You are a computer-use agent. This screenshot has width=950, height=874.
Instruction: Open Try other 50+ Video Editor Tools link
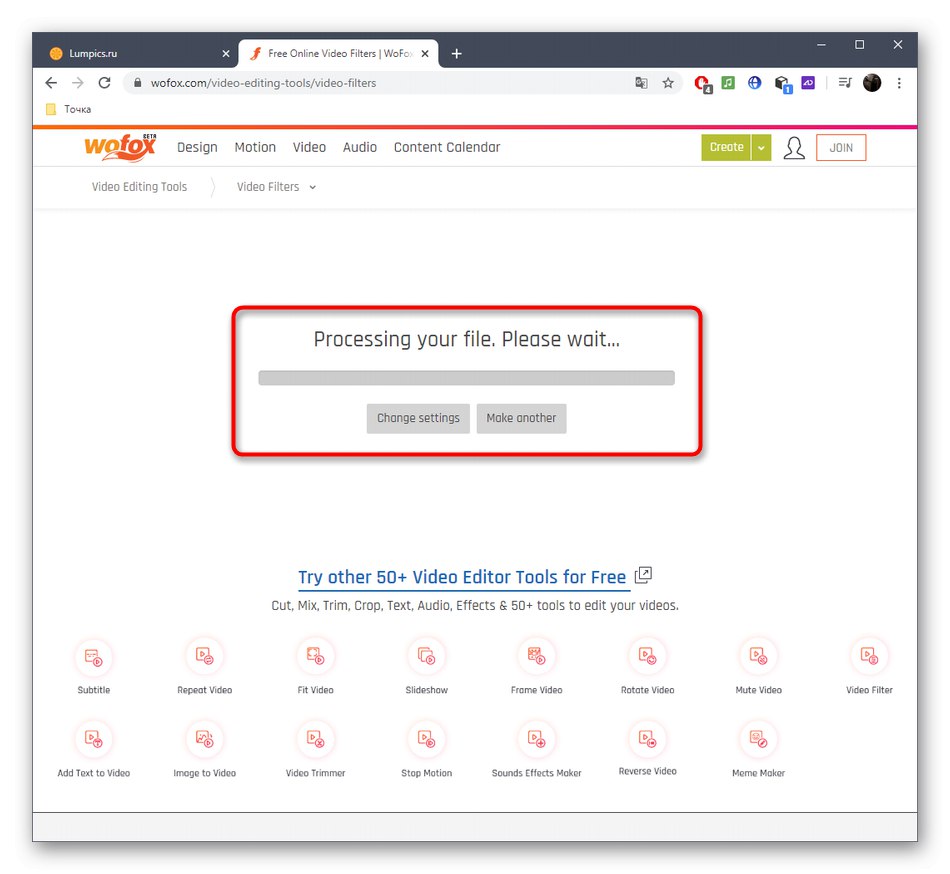pos(462,577)
